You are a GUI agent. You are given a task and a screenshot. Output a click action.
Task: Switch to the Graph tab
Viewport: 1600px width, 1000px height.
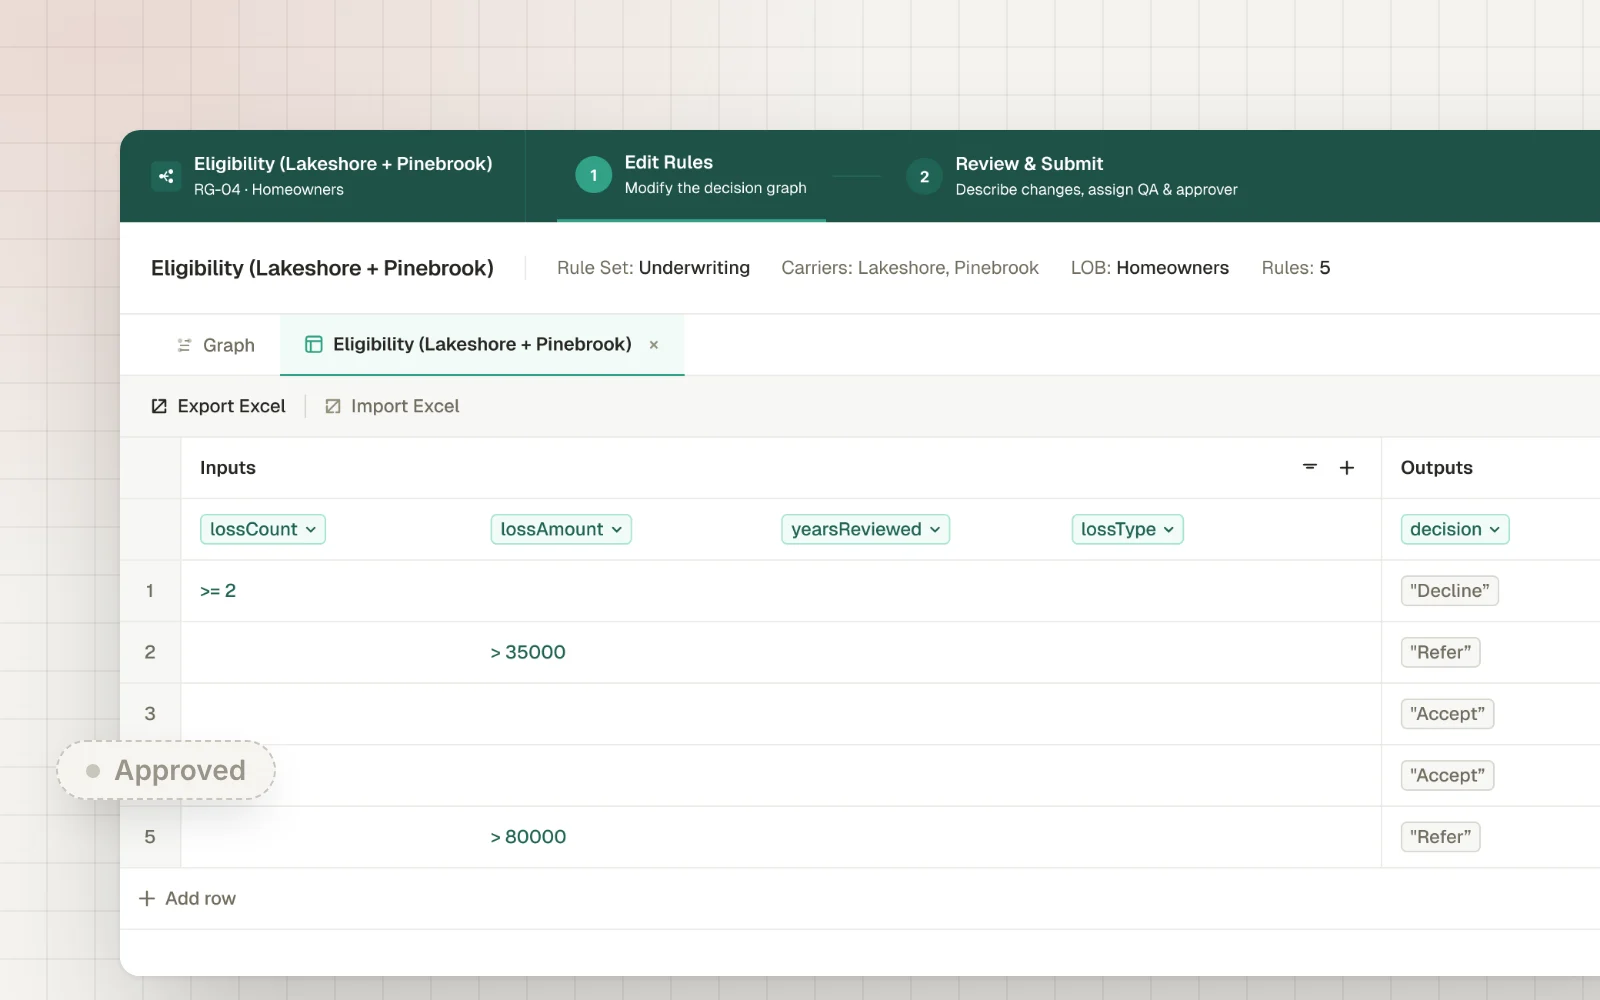216,345
